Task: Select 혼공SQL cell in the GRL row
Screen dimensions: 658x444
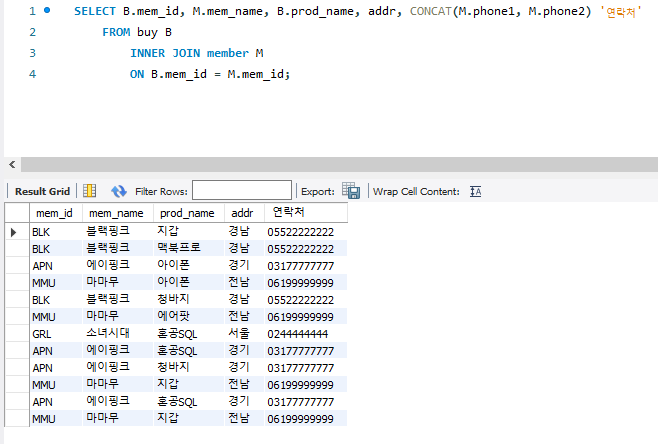Action: point(188,334)
